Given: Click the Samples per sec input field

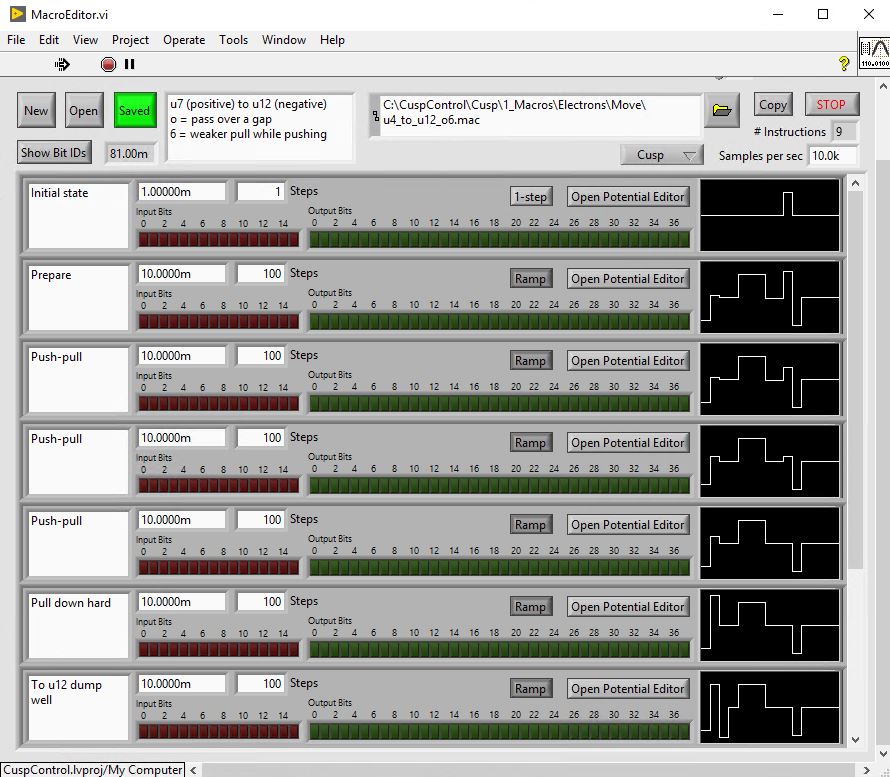Looking at the screenshot, I should 832,156.
